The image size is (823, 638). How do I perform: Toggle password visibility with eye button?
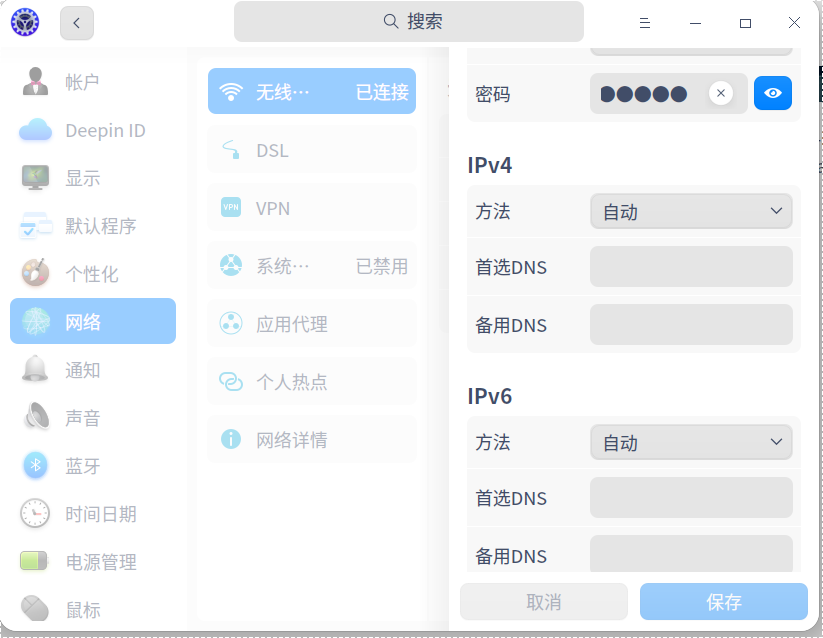(x=773, y=93)
